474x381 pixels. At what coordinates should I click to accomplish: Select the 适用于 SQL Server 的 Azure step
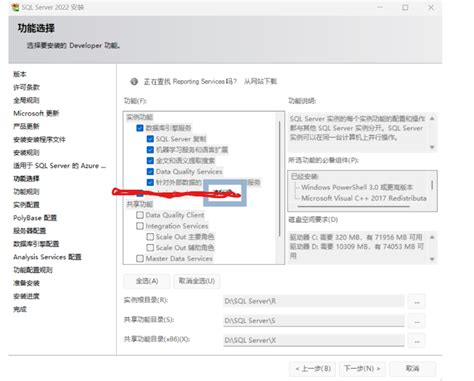[x=60, y=166]
